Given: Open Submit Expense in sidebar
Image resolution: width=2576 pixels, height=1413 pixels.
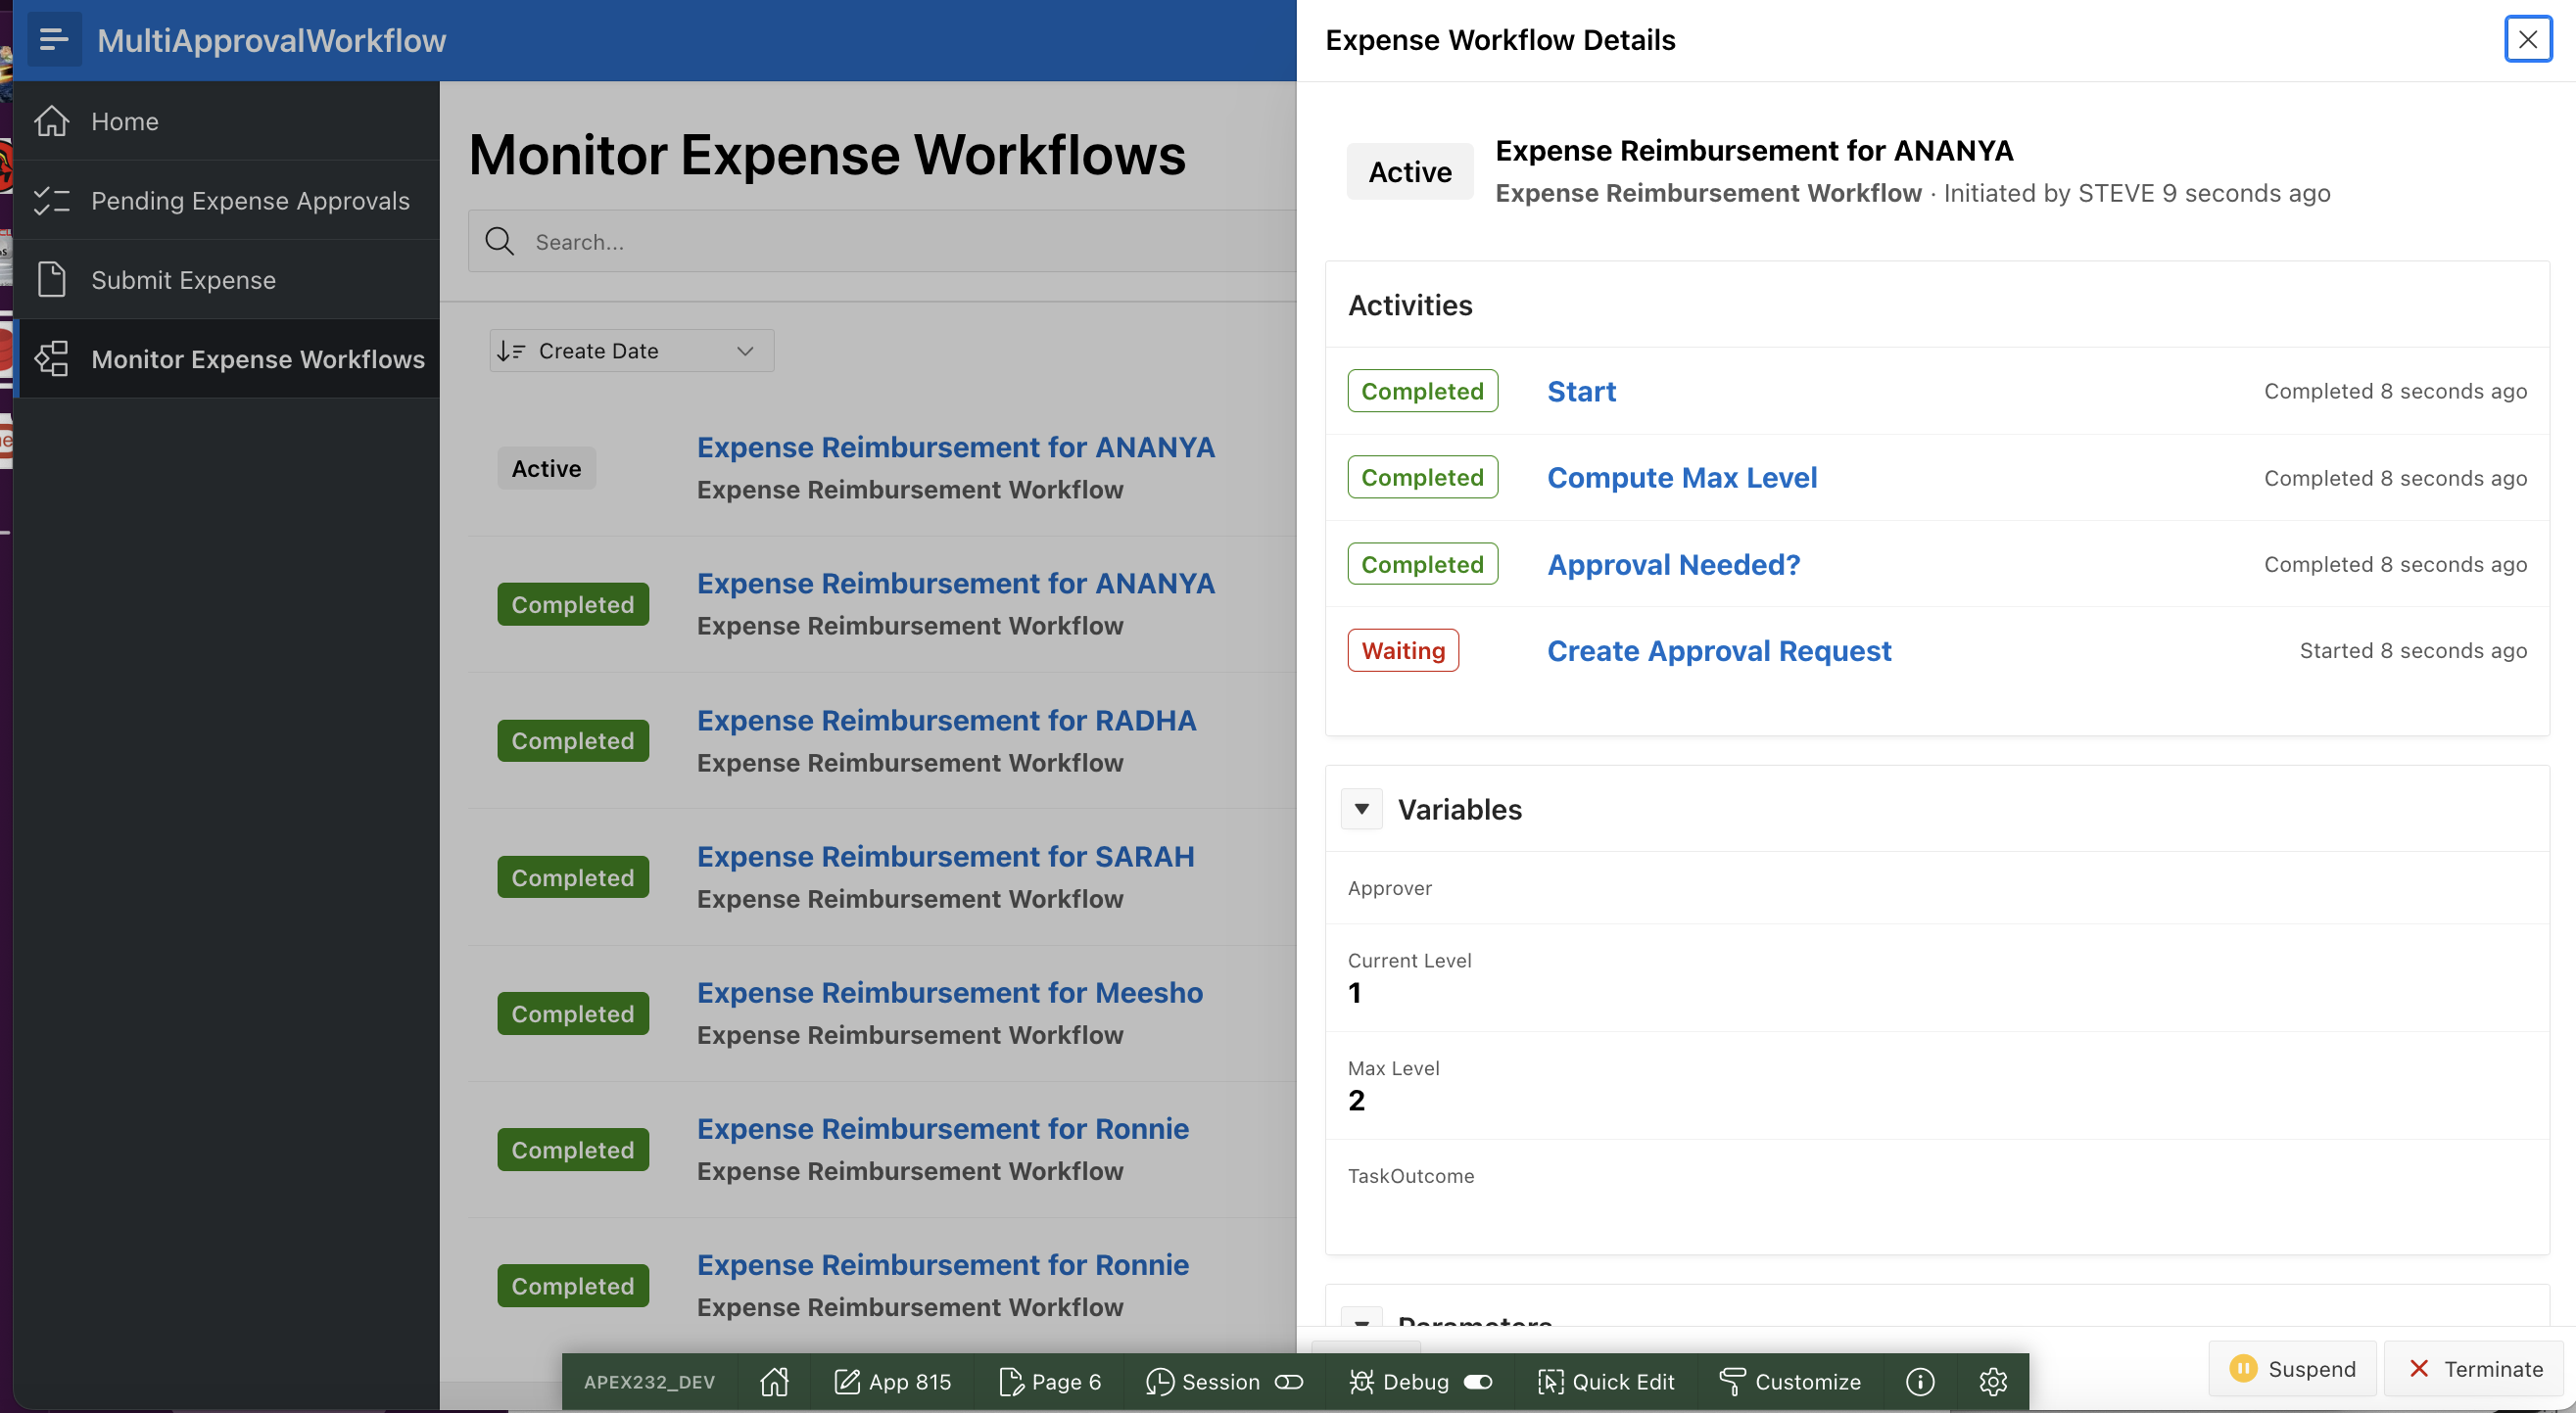Looking at the screenshot, I should pos(183,280).
